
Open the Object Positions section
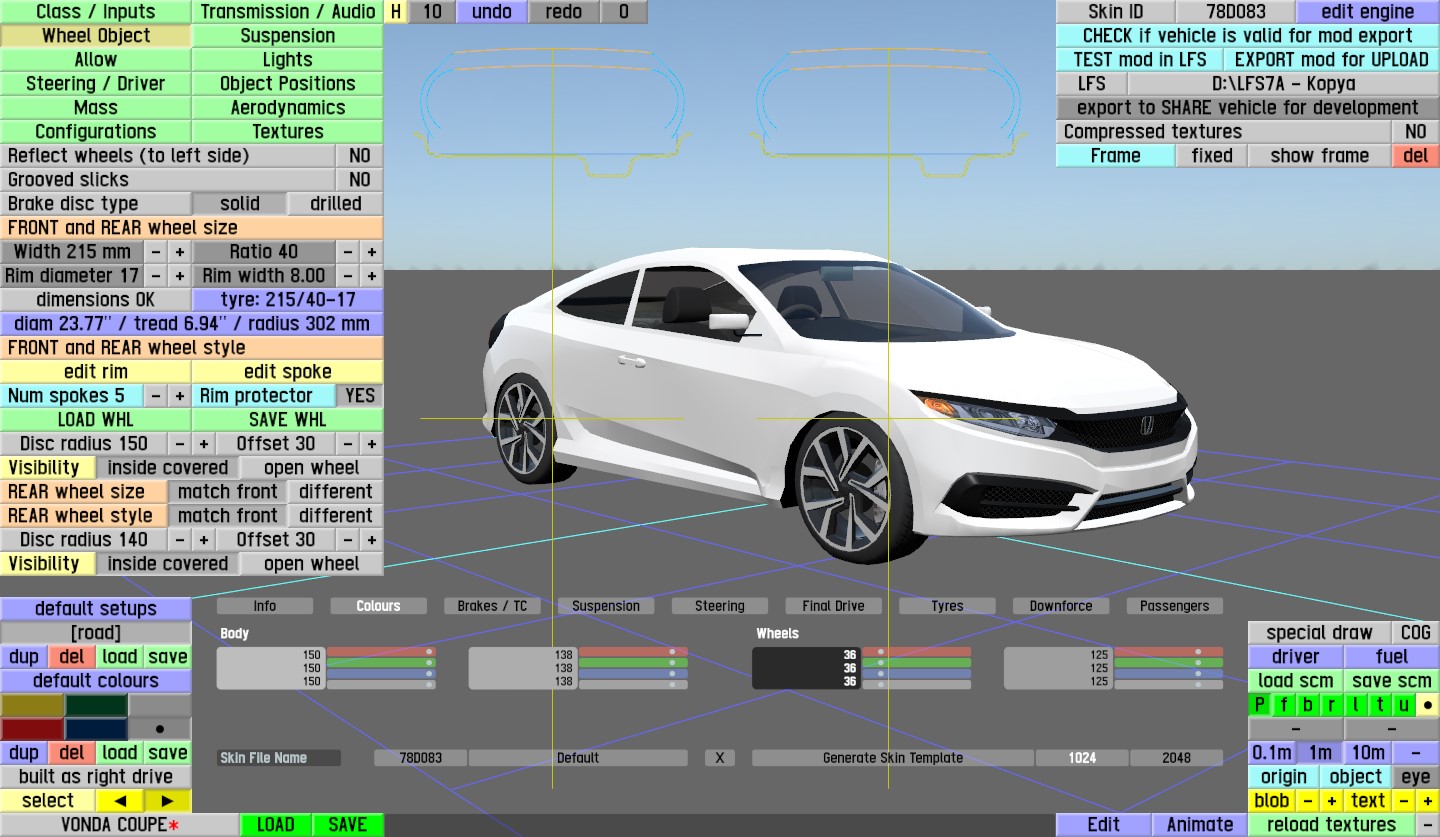(288, 84)
